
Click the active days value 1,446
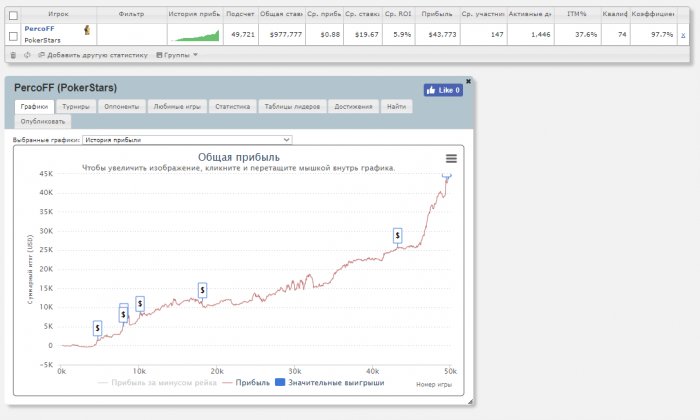[541, 34]
